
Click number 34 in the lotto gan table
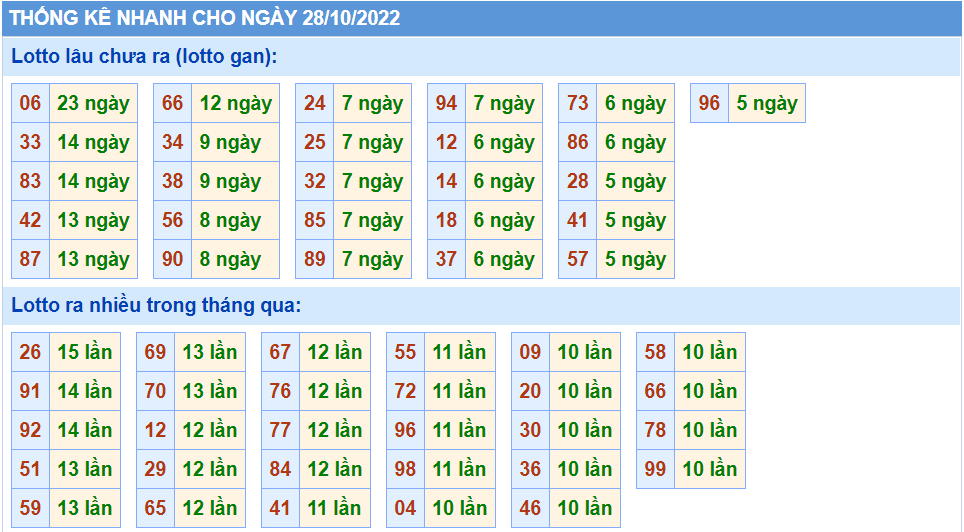click(x=173, y=142)
